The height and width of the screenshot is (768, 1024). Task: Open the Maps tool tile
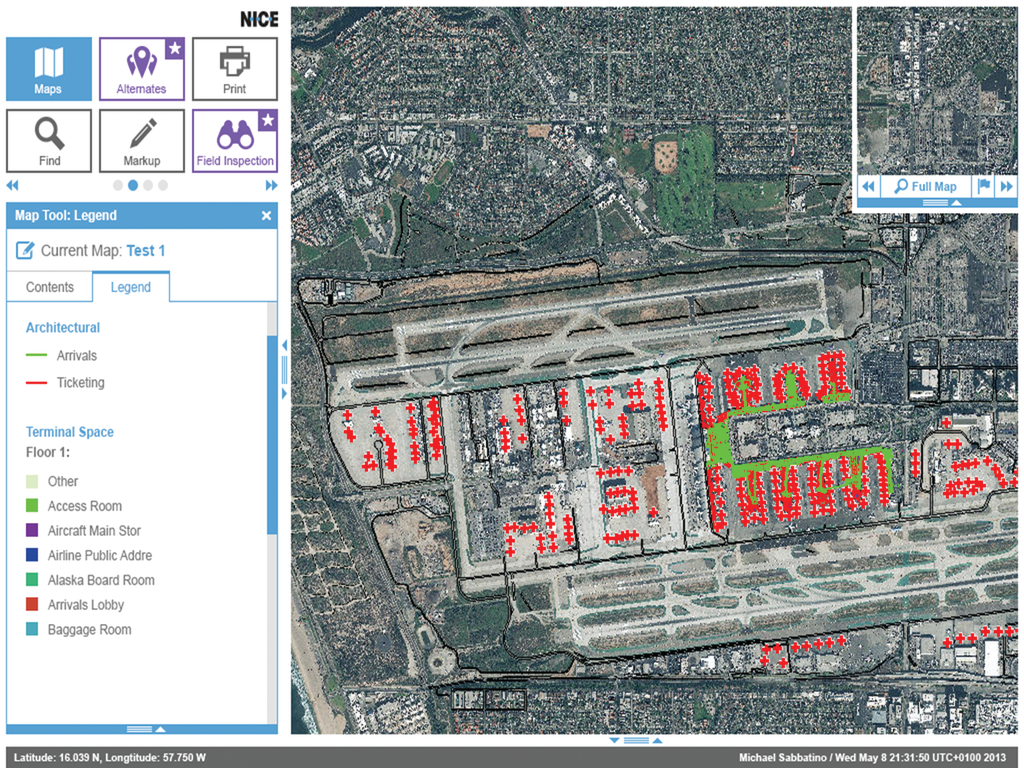click(x=49, y=69)
